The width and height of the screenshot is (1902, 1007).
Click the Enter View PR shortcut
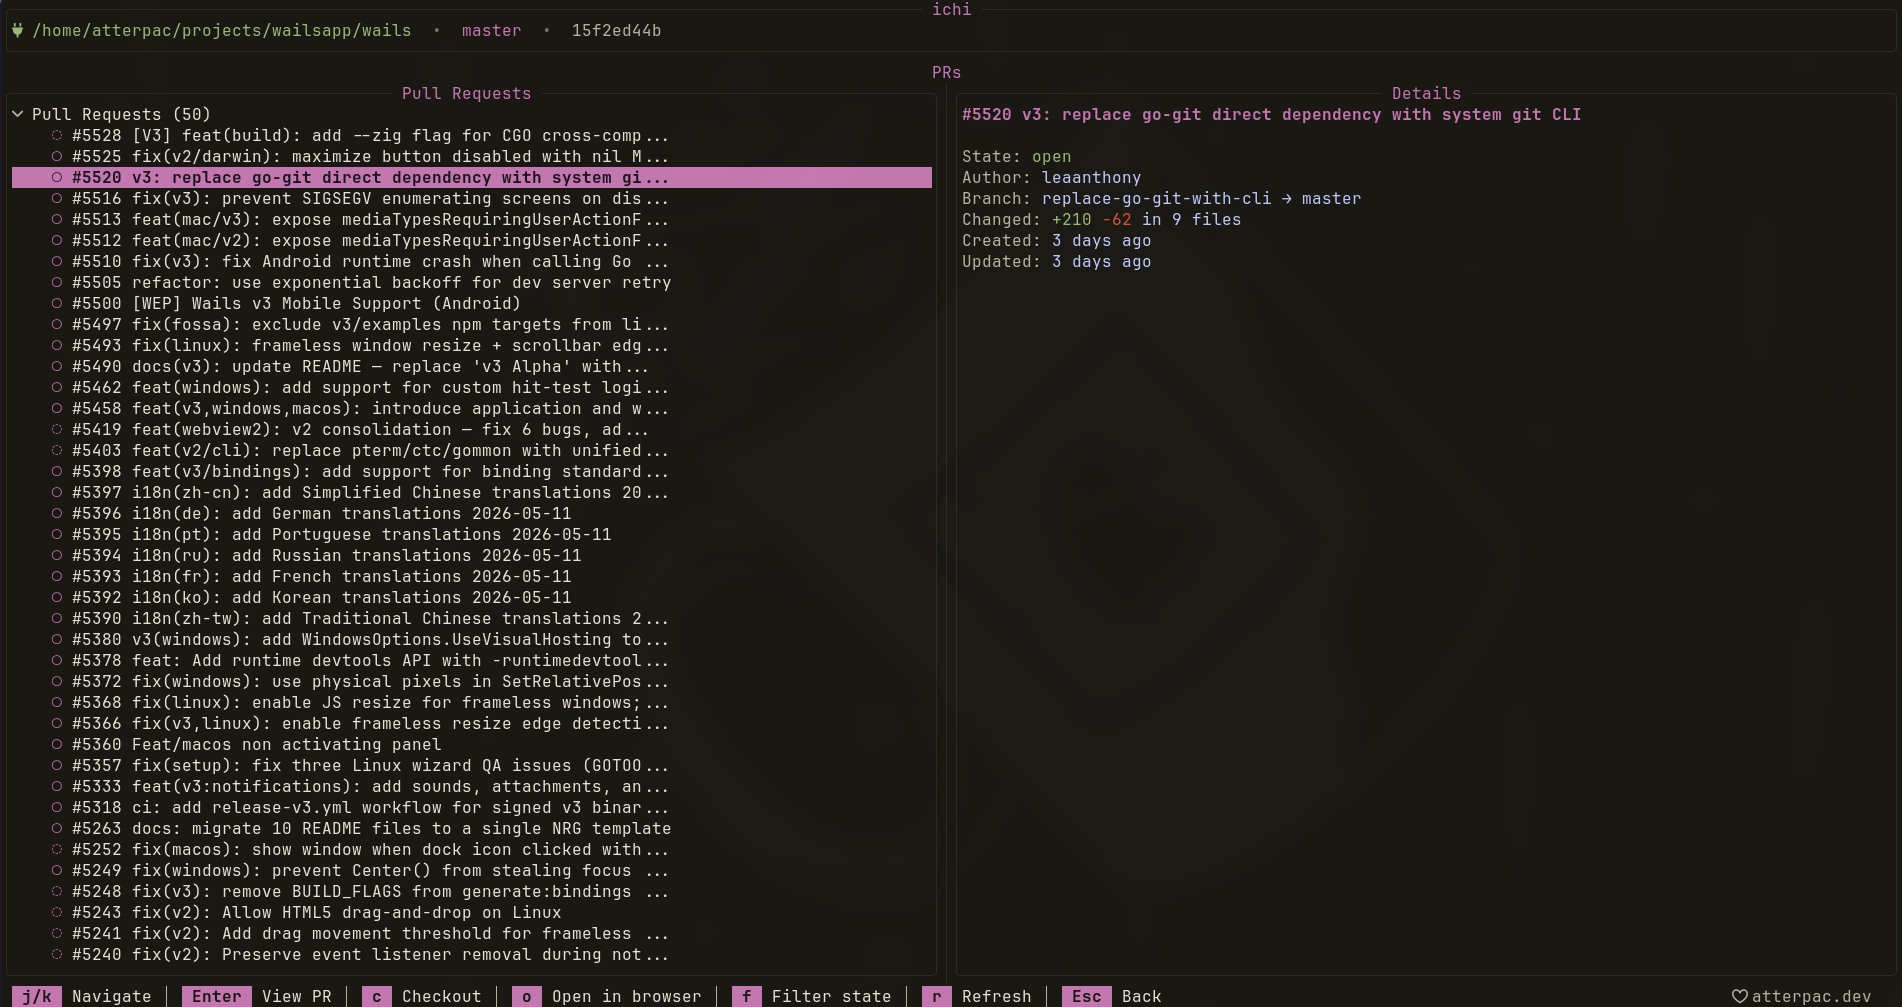[x=256, y=996]
